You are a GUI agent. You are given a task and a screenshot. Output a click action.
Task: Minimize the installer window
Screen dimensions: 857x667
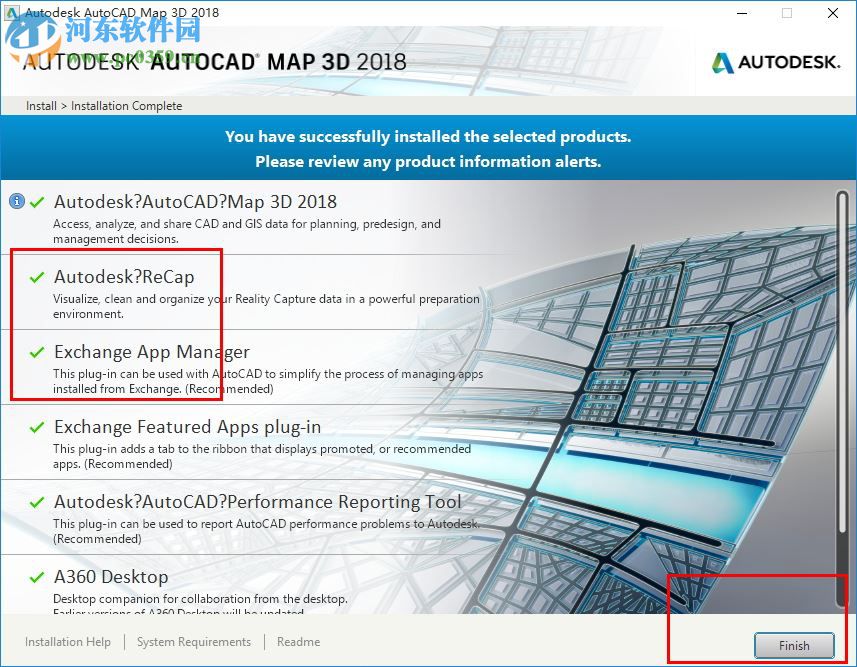tap(741, 13)
